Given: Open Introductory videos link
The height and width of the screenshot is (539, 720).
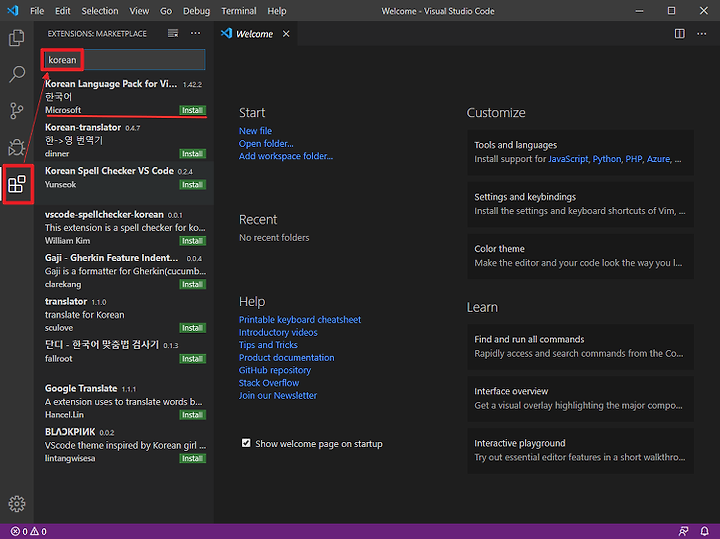Looking at the screenshot, I should click(278, 332).
